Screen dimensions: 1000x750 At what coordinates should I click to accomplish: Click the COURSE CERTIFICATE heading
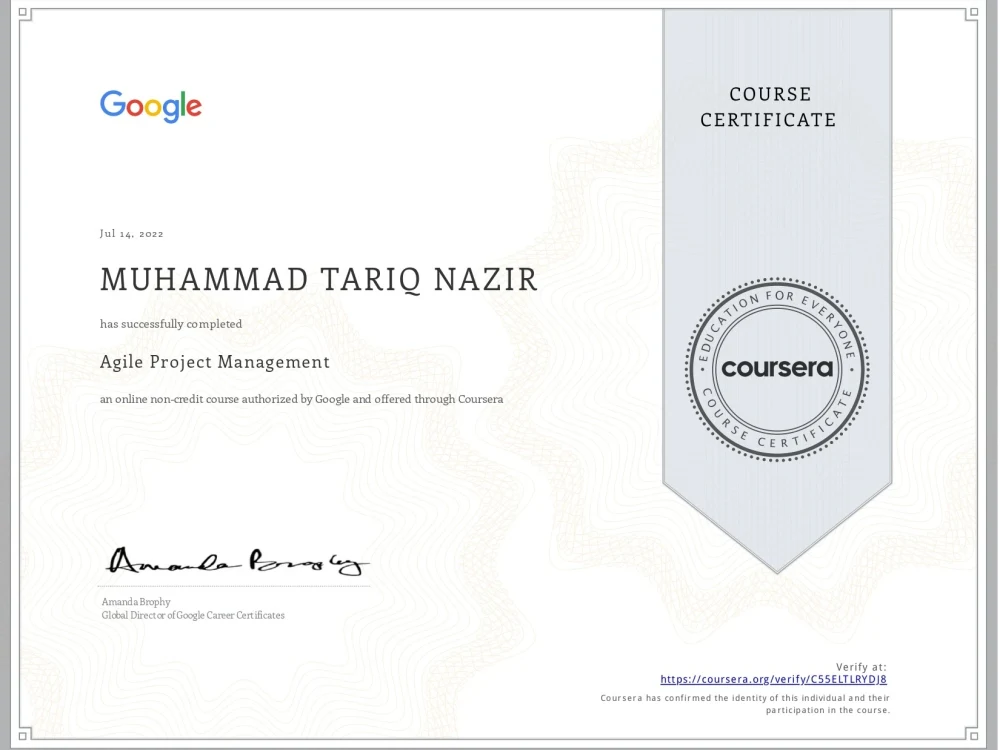[x=768, y=107]
